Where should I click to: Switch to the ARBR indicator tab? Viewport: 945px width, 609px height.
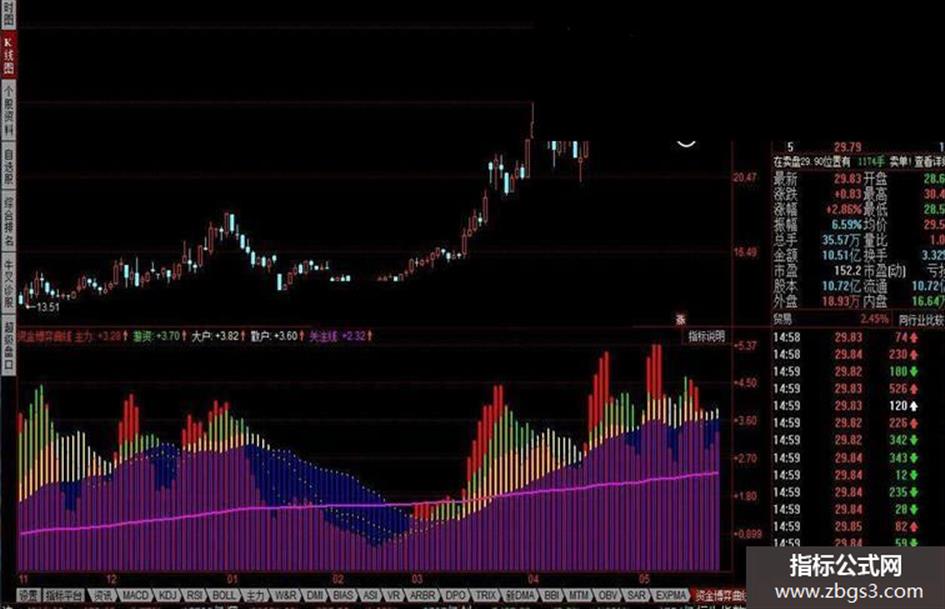[422, 596]
